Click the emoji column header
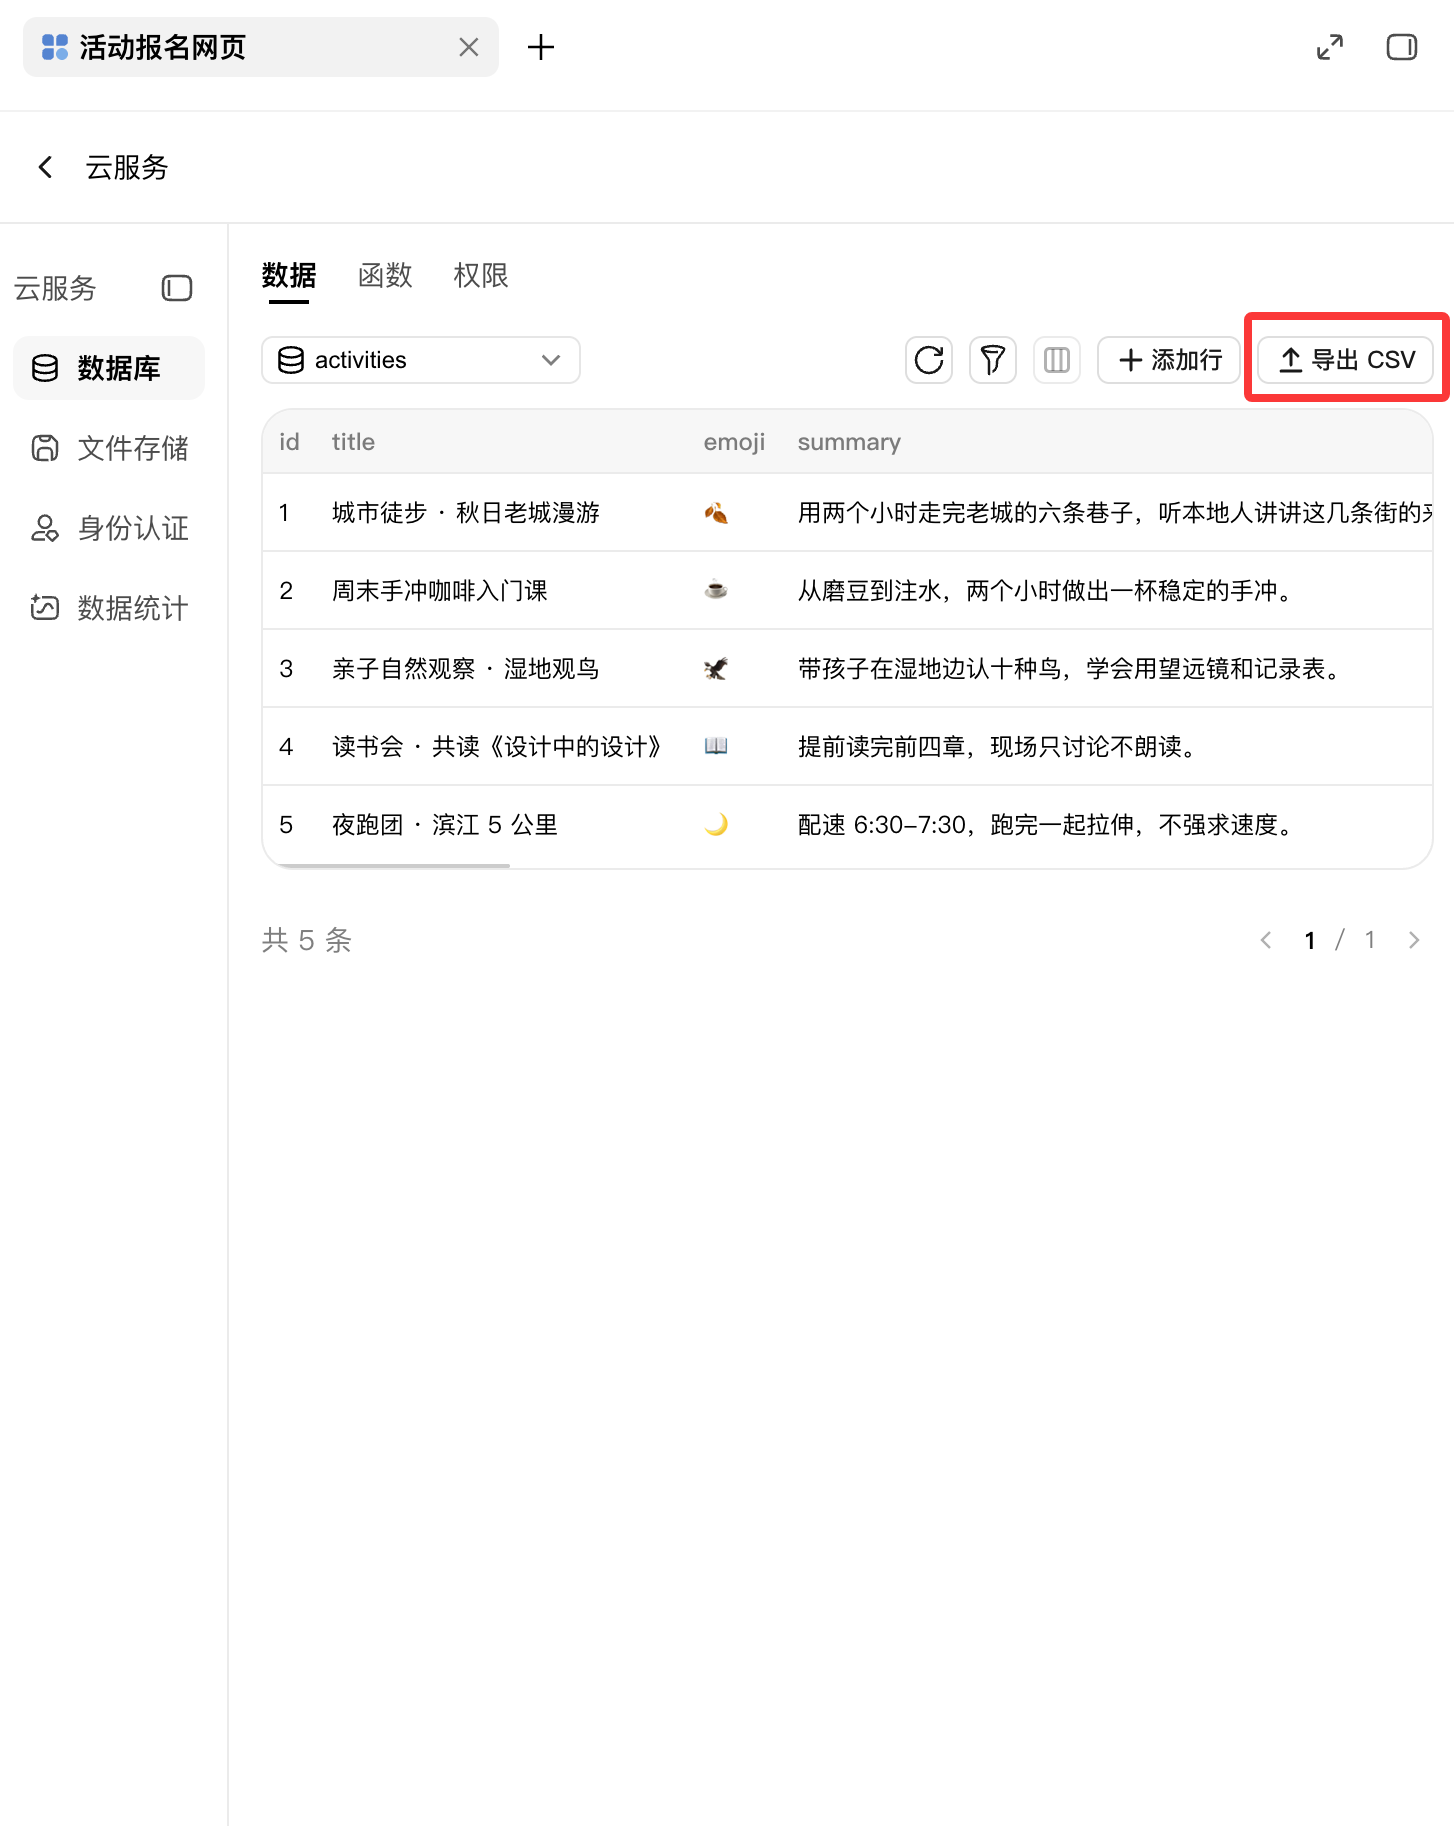The width and height of the screenshot is (1454, 1826). pos(734,442)
